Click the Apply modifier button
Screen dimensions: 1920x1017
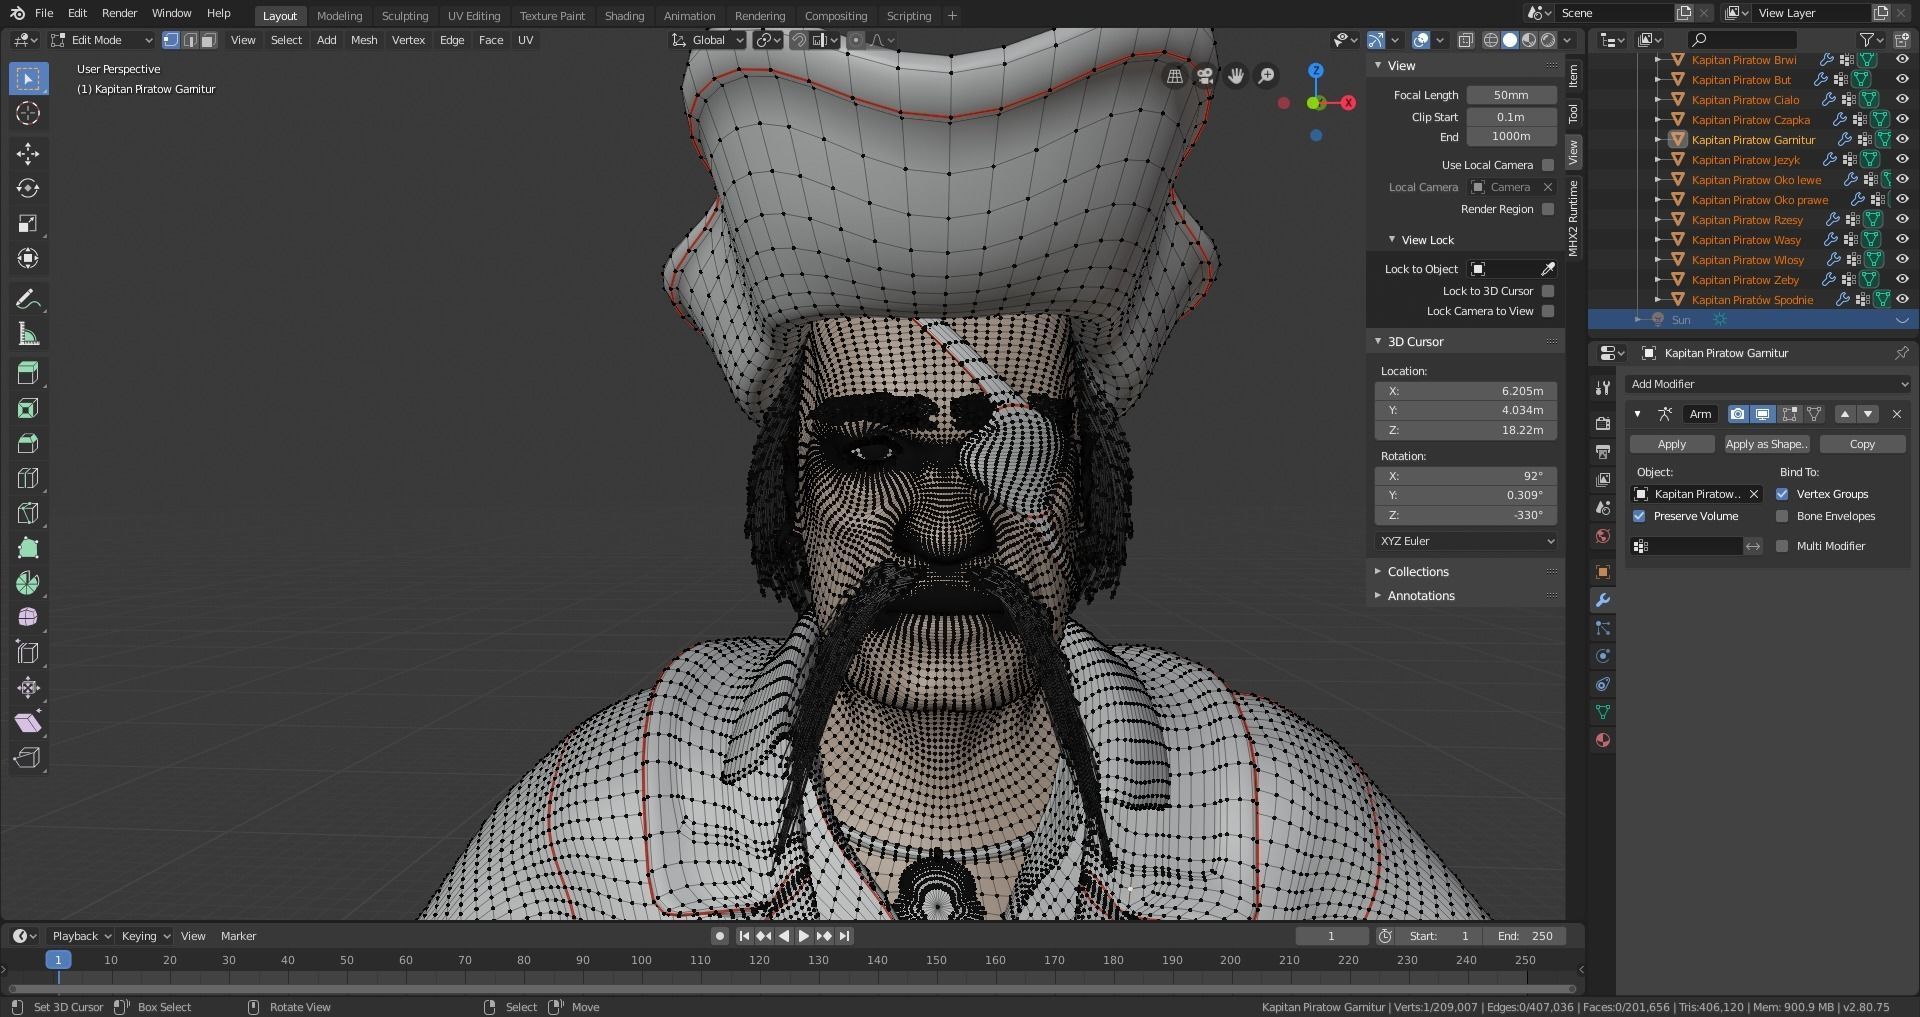point(1671,444)
